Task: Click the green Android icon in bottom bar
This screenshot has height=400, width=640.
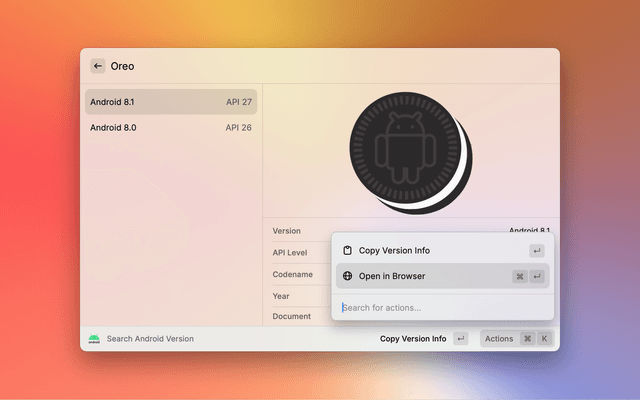Action: pyautogui.click(x=94, y=339)
